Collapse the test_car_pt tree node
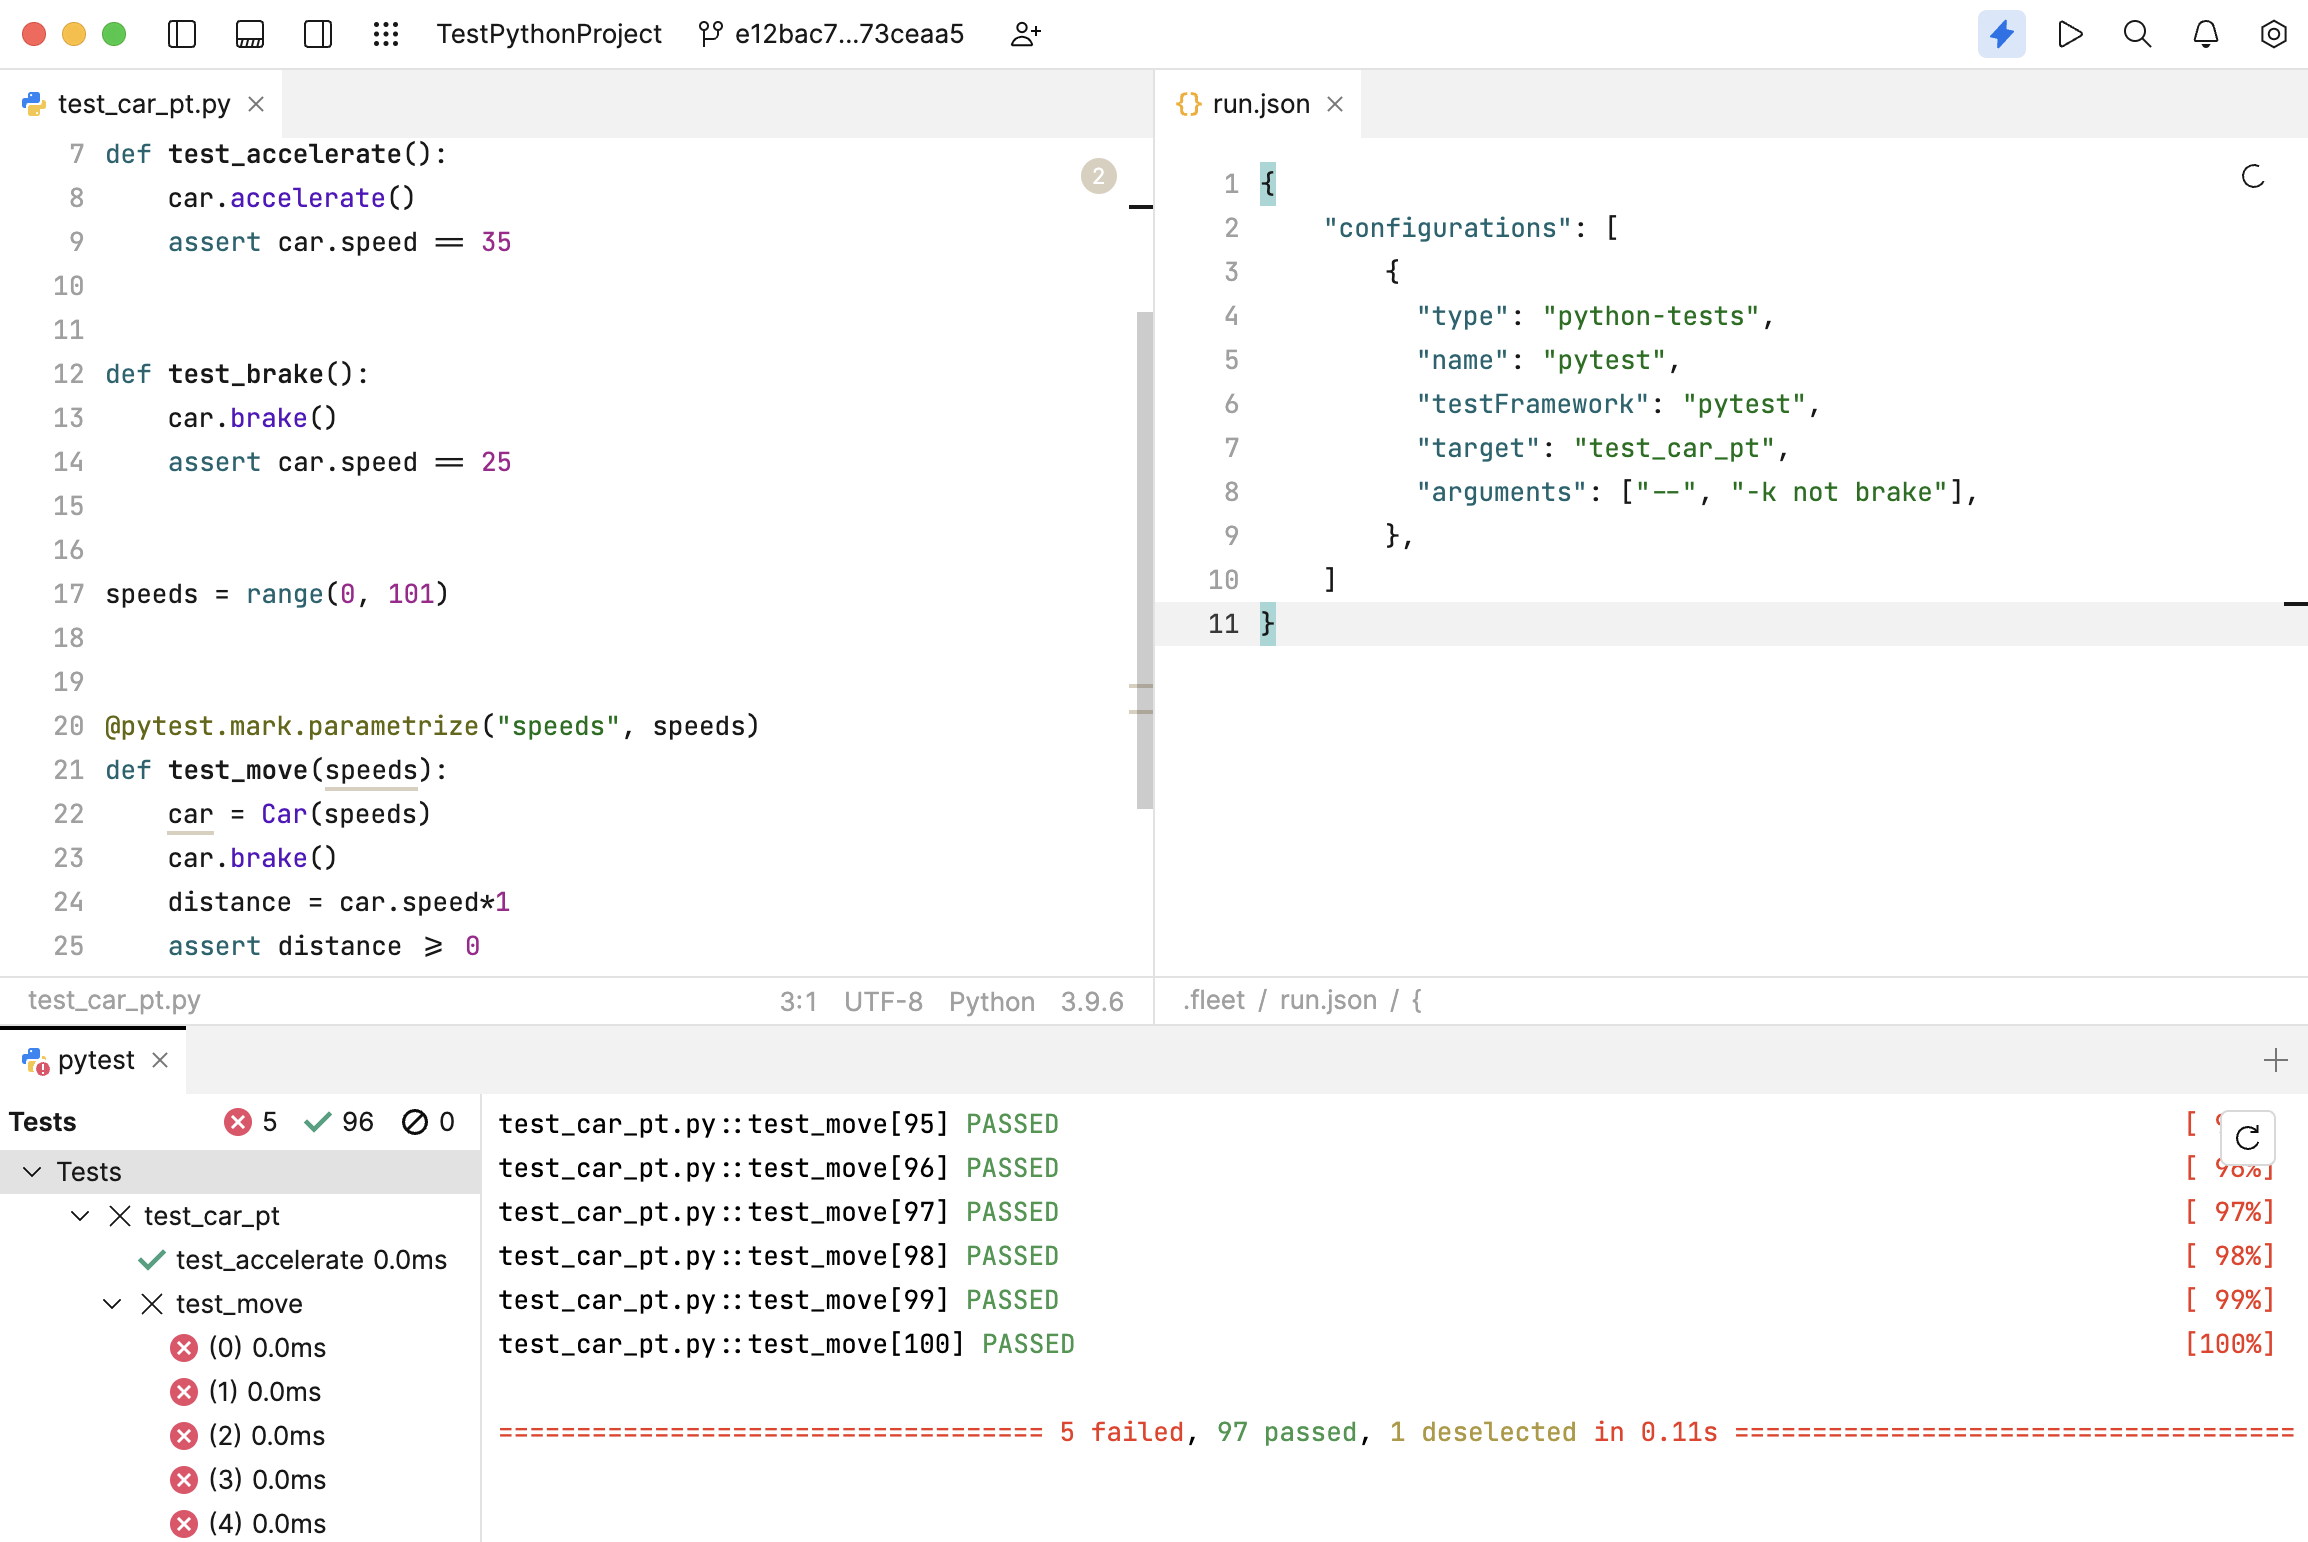The height and width of the screenshot is (1542, 2308). click(80, 1215)
